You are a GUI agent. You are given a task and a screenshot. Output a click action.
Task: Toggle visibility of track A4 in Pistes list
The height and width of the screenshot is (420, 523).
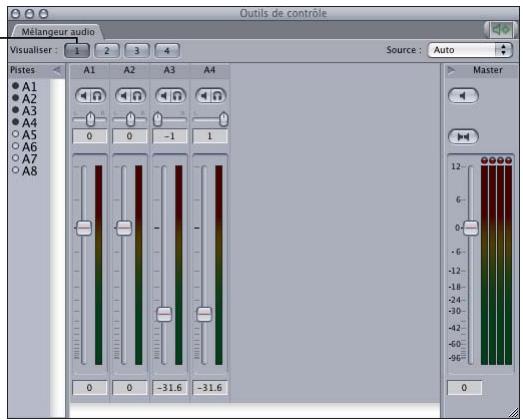coord(15,122)
